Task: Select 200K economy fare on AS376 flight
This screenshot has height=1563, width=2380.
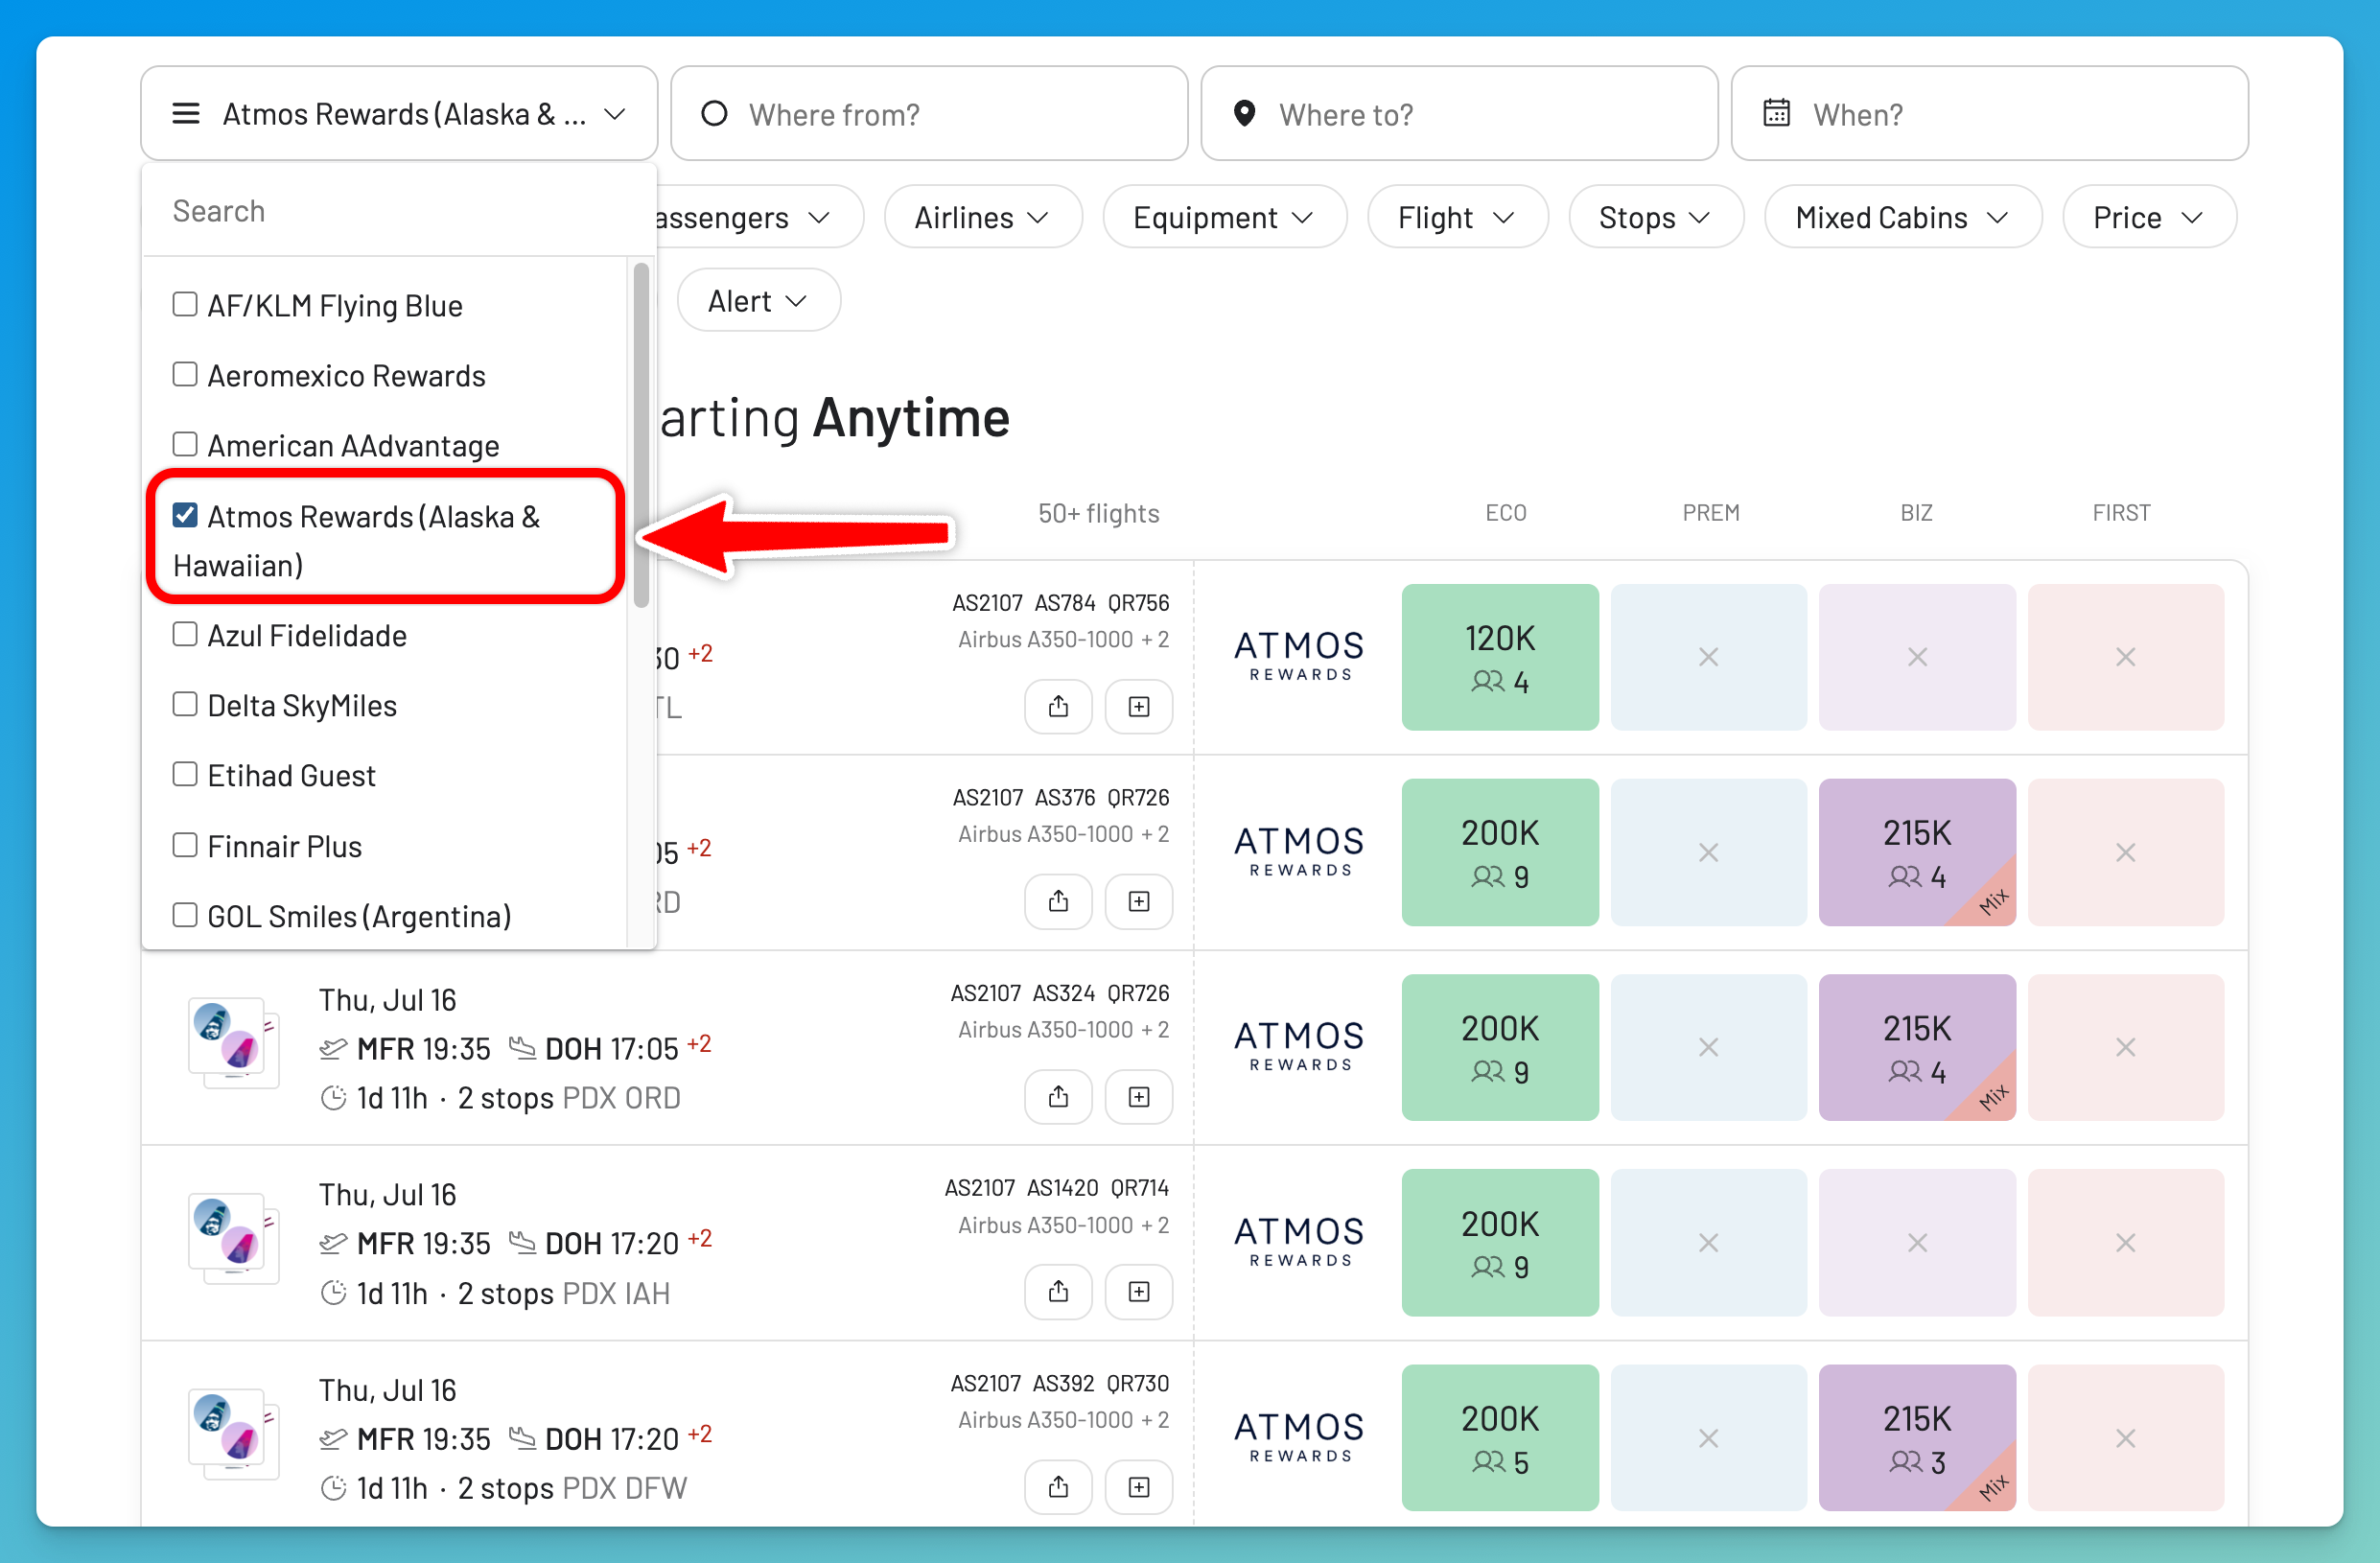Action: coord(1500,852)
